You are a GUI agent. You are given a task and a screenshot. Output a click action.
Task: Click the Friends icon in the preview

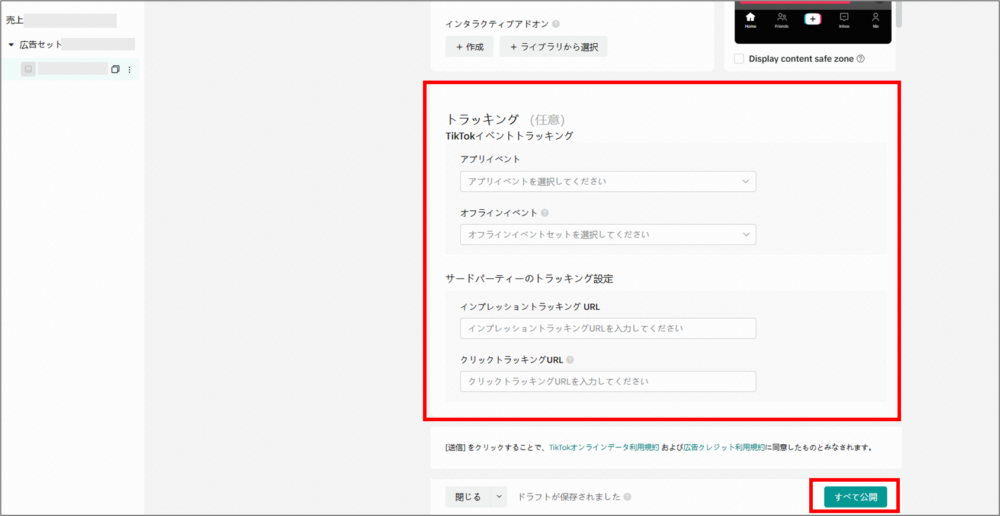(x=781, y=19)
